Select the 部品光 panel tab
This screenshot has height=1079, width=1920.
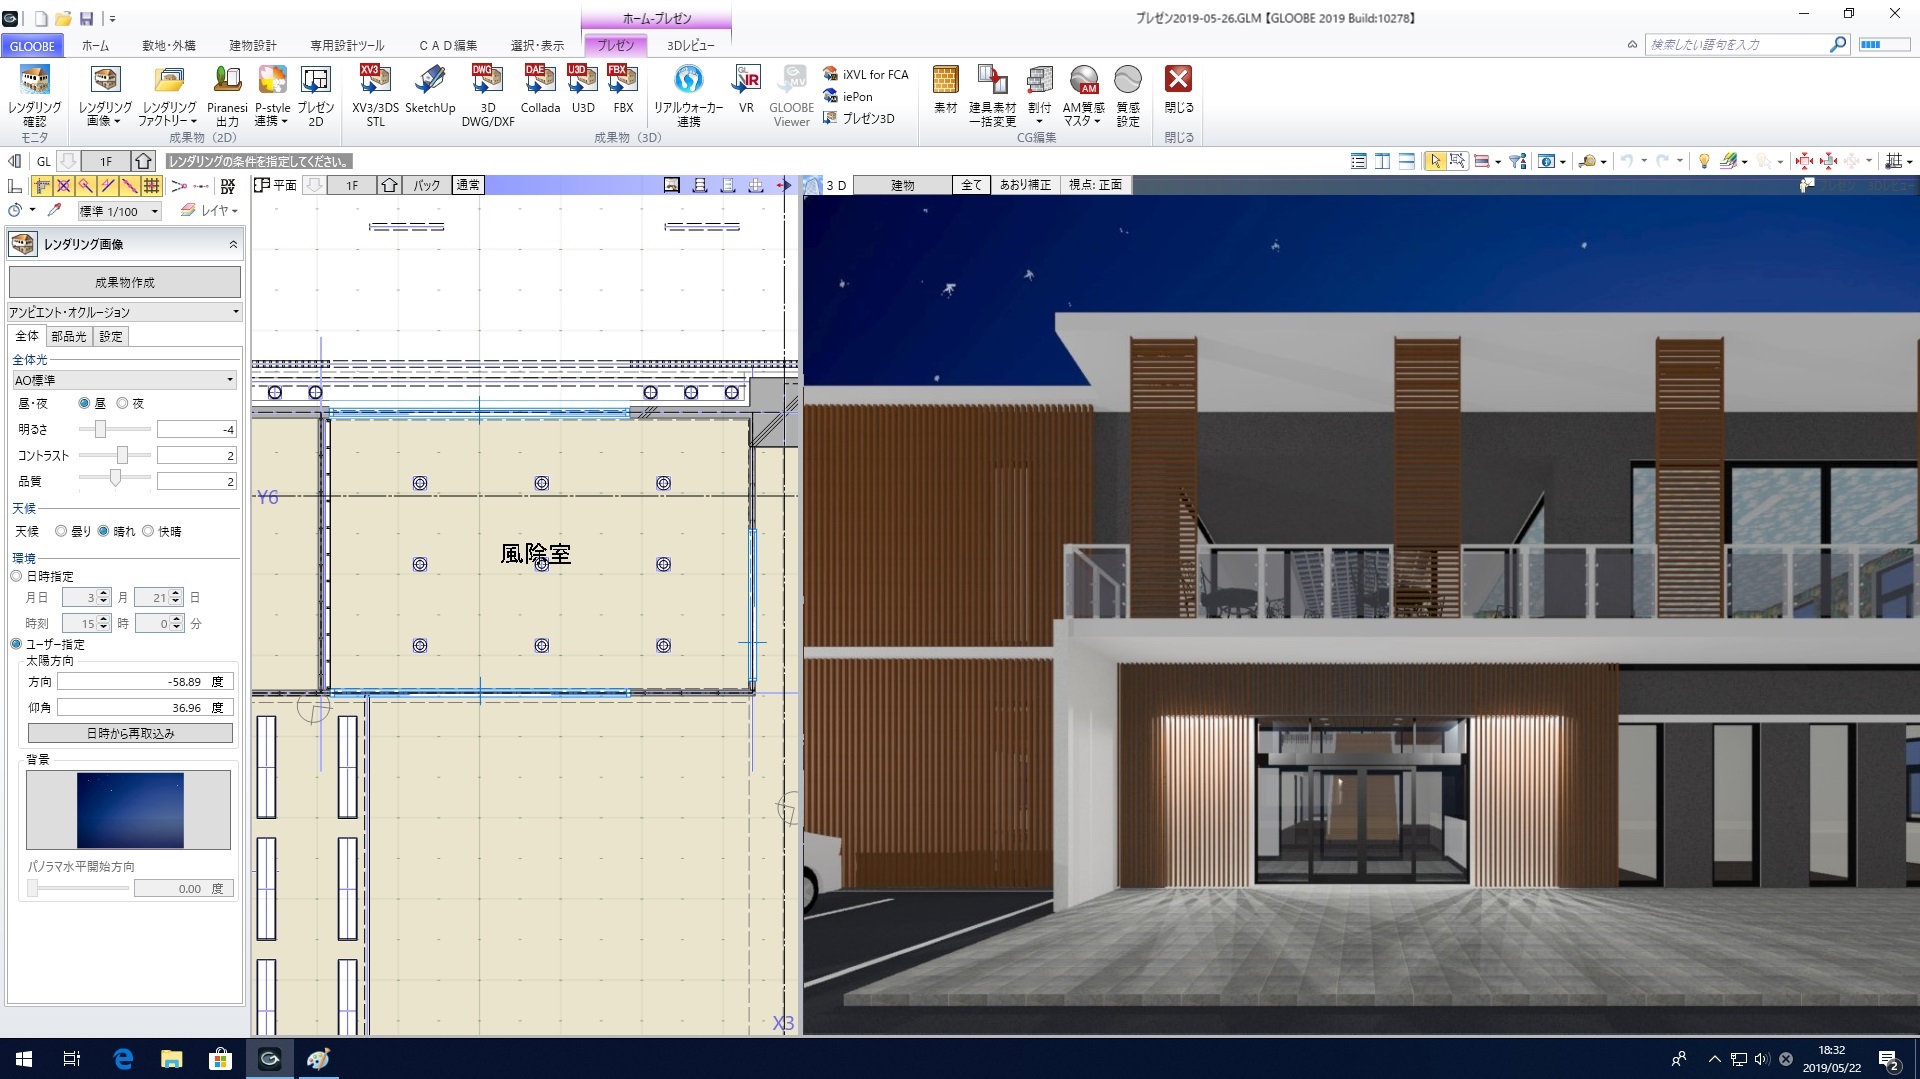tap(69, 336)
